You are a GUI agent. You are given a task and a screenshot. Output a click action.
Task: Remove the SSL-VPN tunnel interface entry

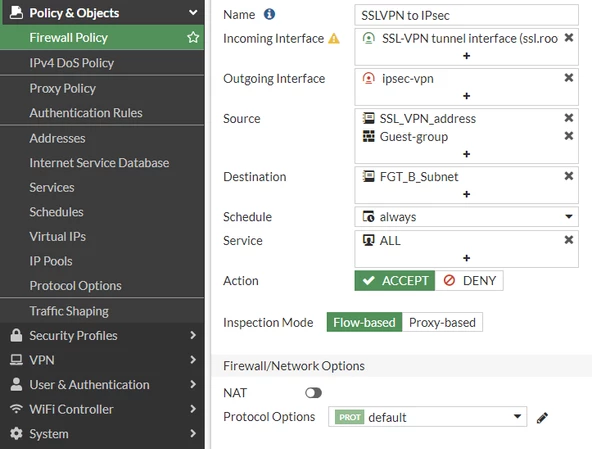569,38
